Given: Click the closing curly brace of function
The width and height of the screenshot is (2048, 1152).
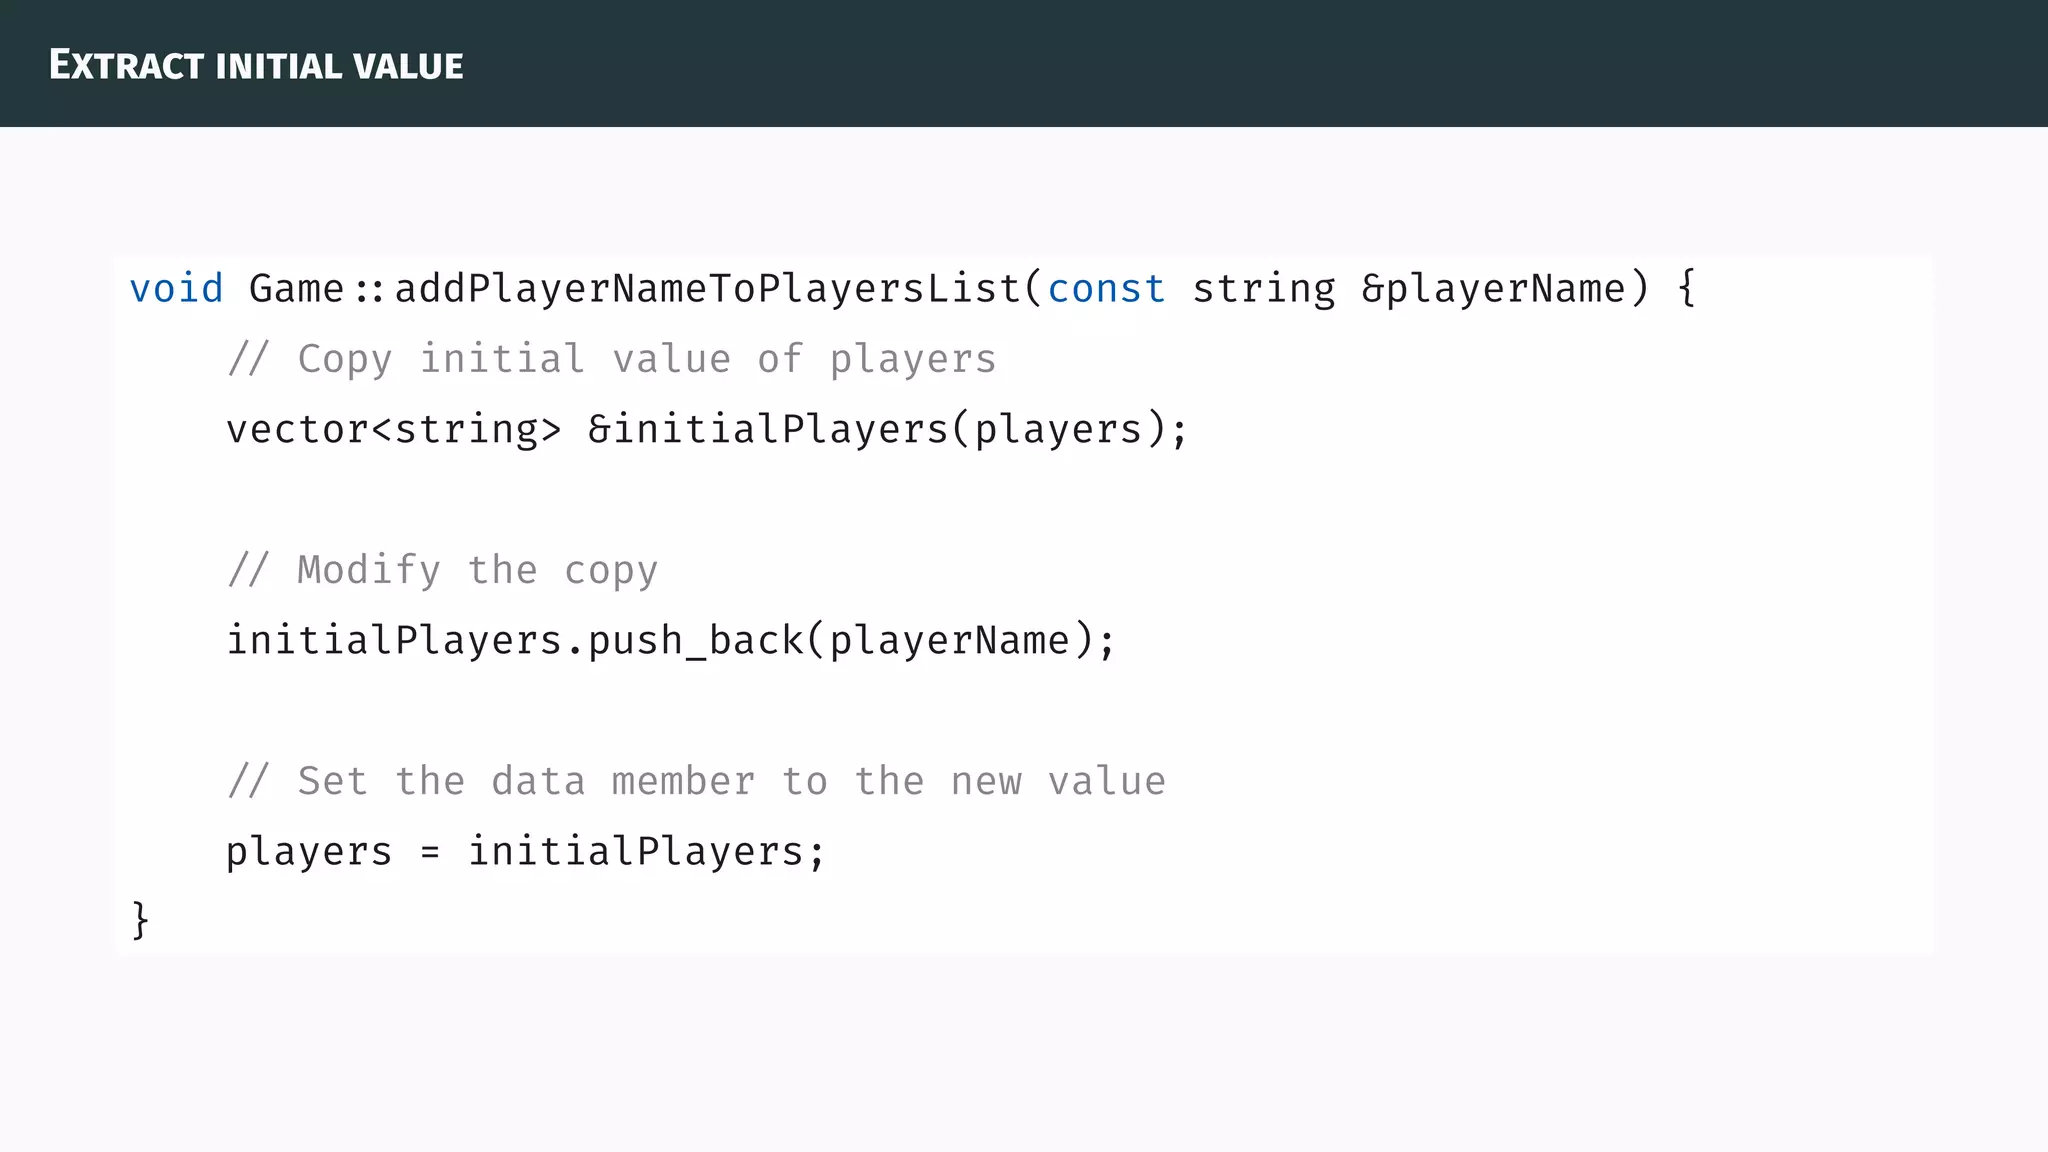Looking at the screenshot, I should pos(140,920).
